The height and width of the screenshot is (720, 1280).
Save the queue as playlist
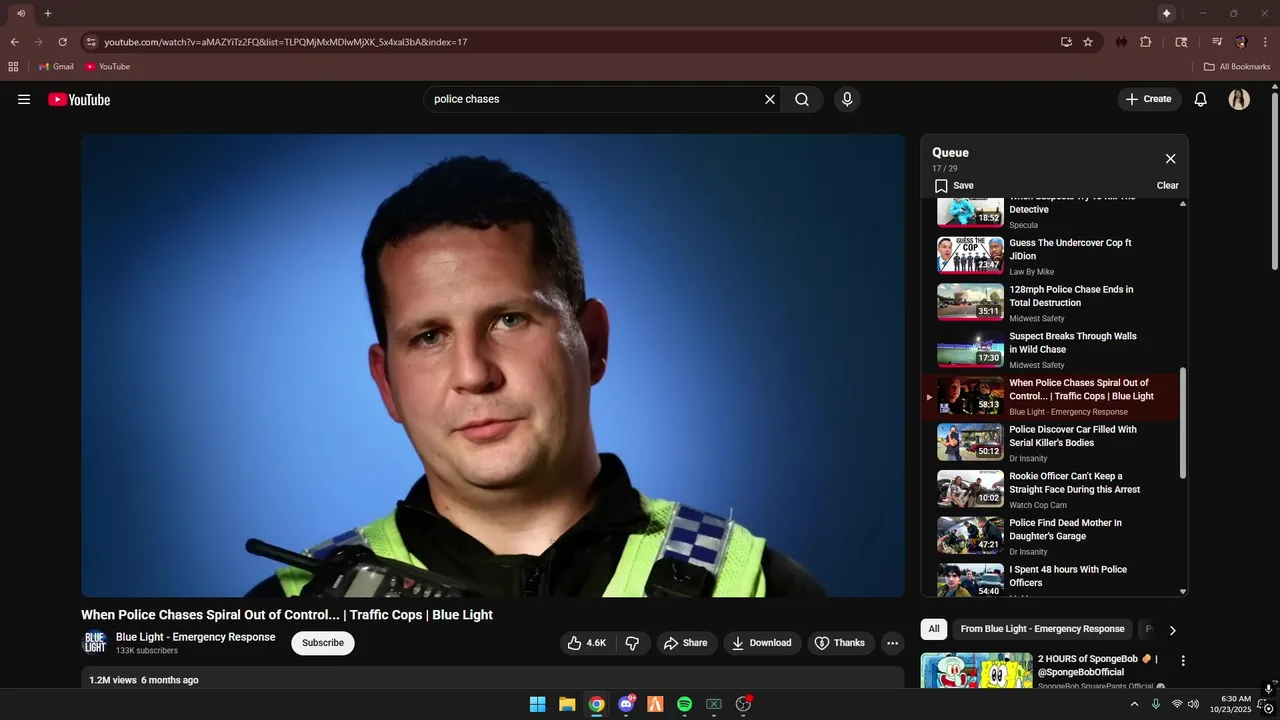tap(954, 185)
